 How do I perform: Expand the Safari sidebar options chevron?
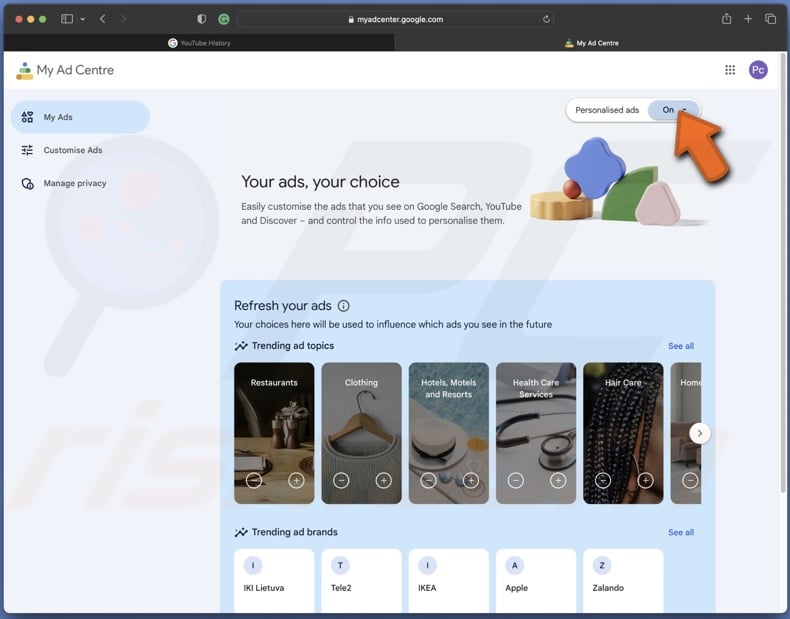[x=82, y=19]
